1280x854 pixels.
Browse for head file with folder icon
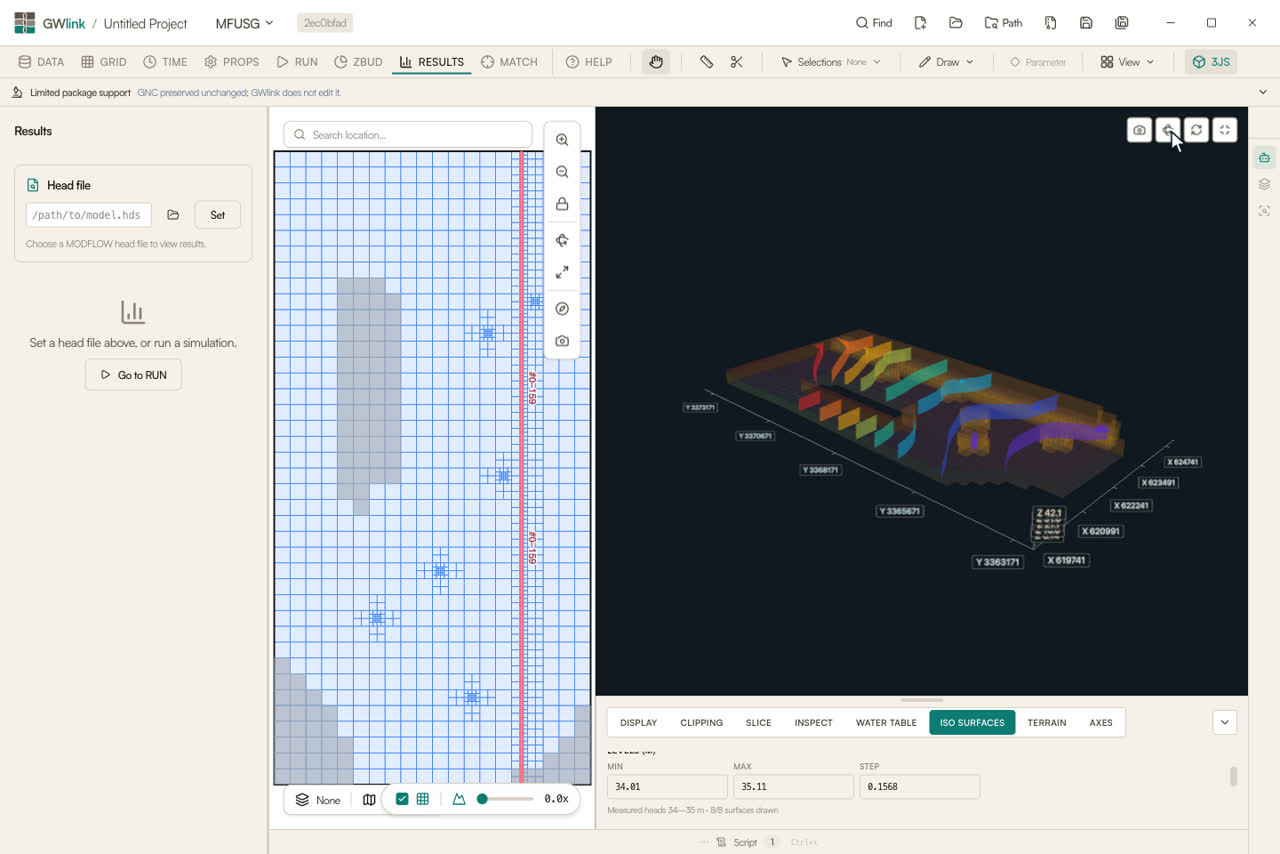pos(173,215)
